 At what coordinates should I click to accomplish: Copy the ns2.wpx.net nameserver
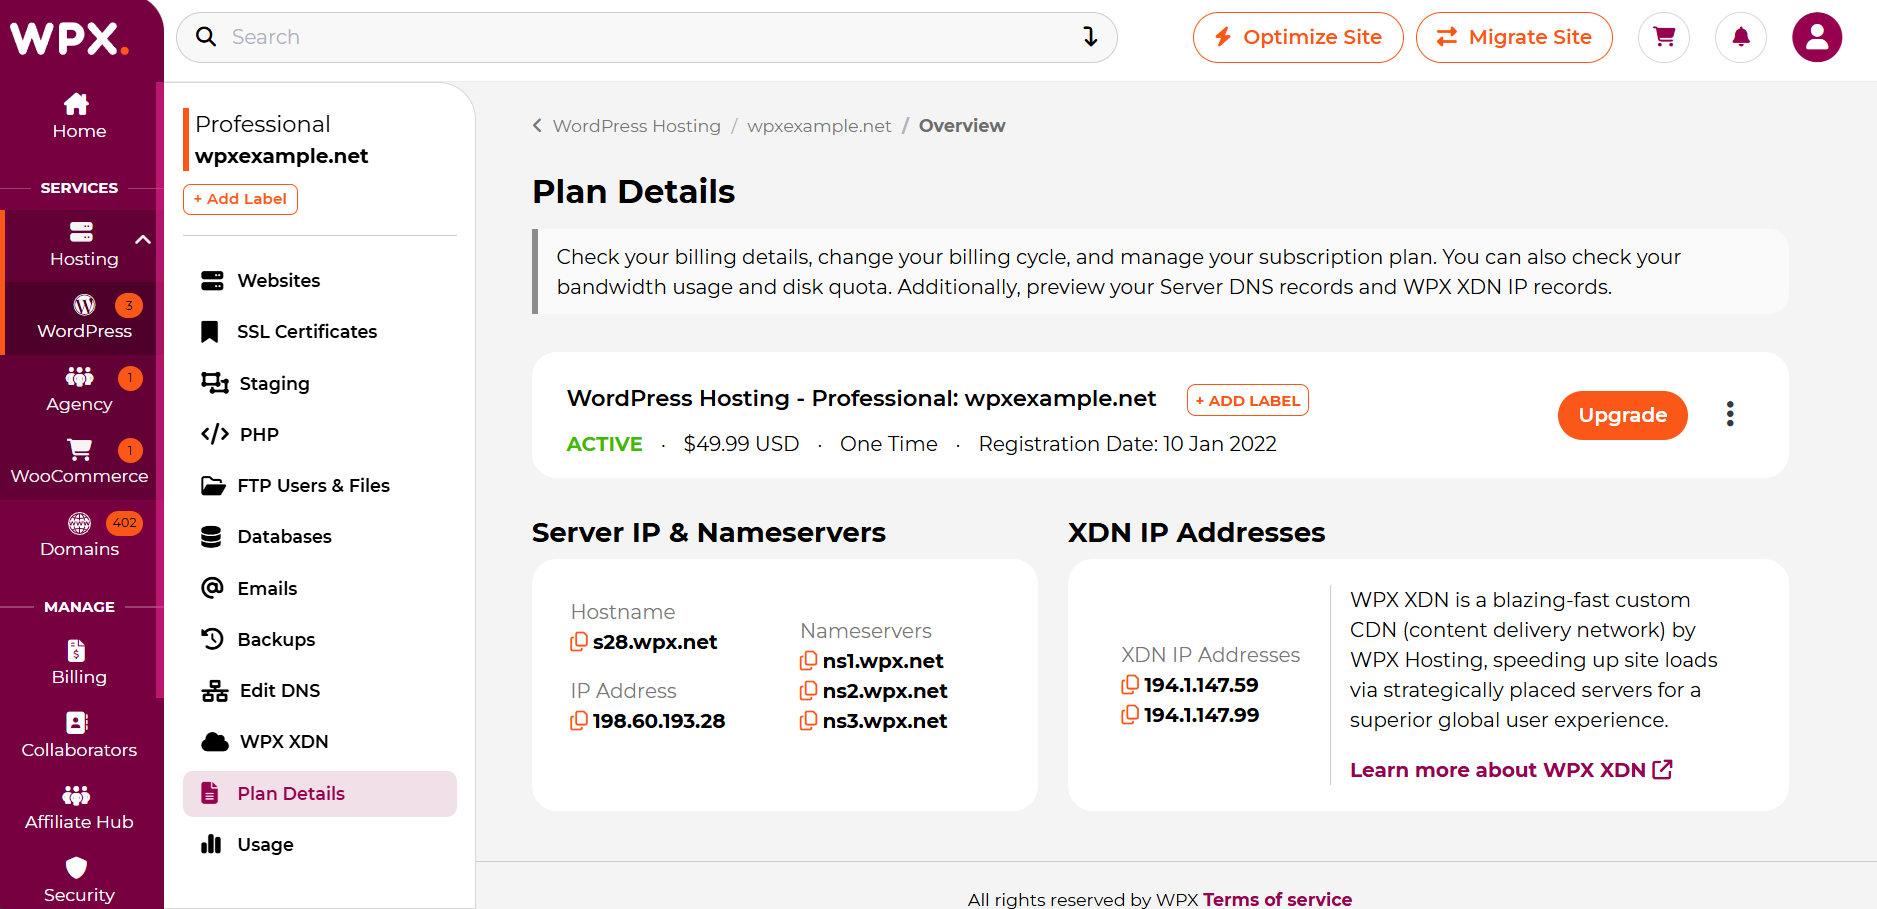click(809, 691)
